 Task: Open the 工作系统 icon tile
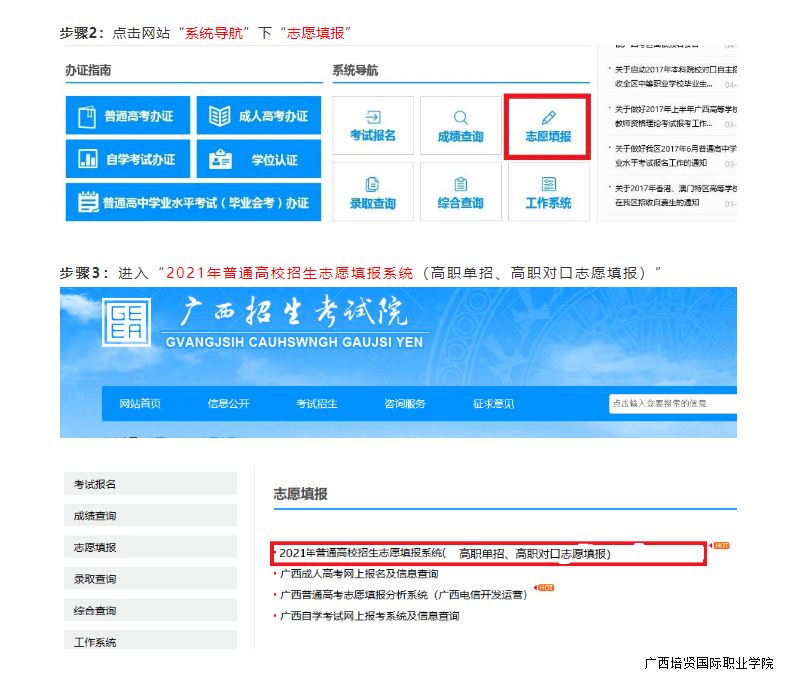pyautogui.click(x=548, y=192)
